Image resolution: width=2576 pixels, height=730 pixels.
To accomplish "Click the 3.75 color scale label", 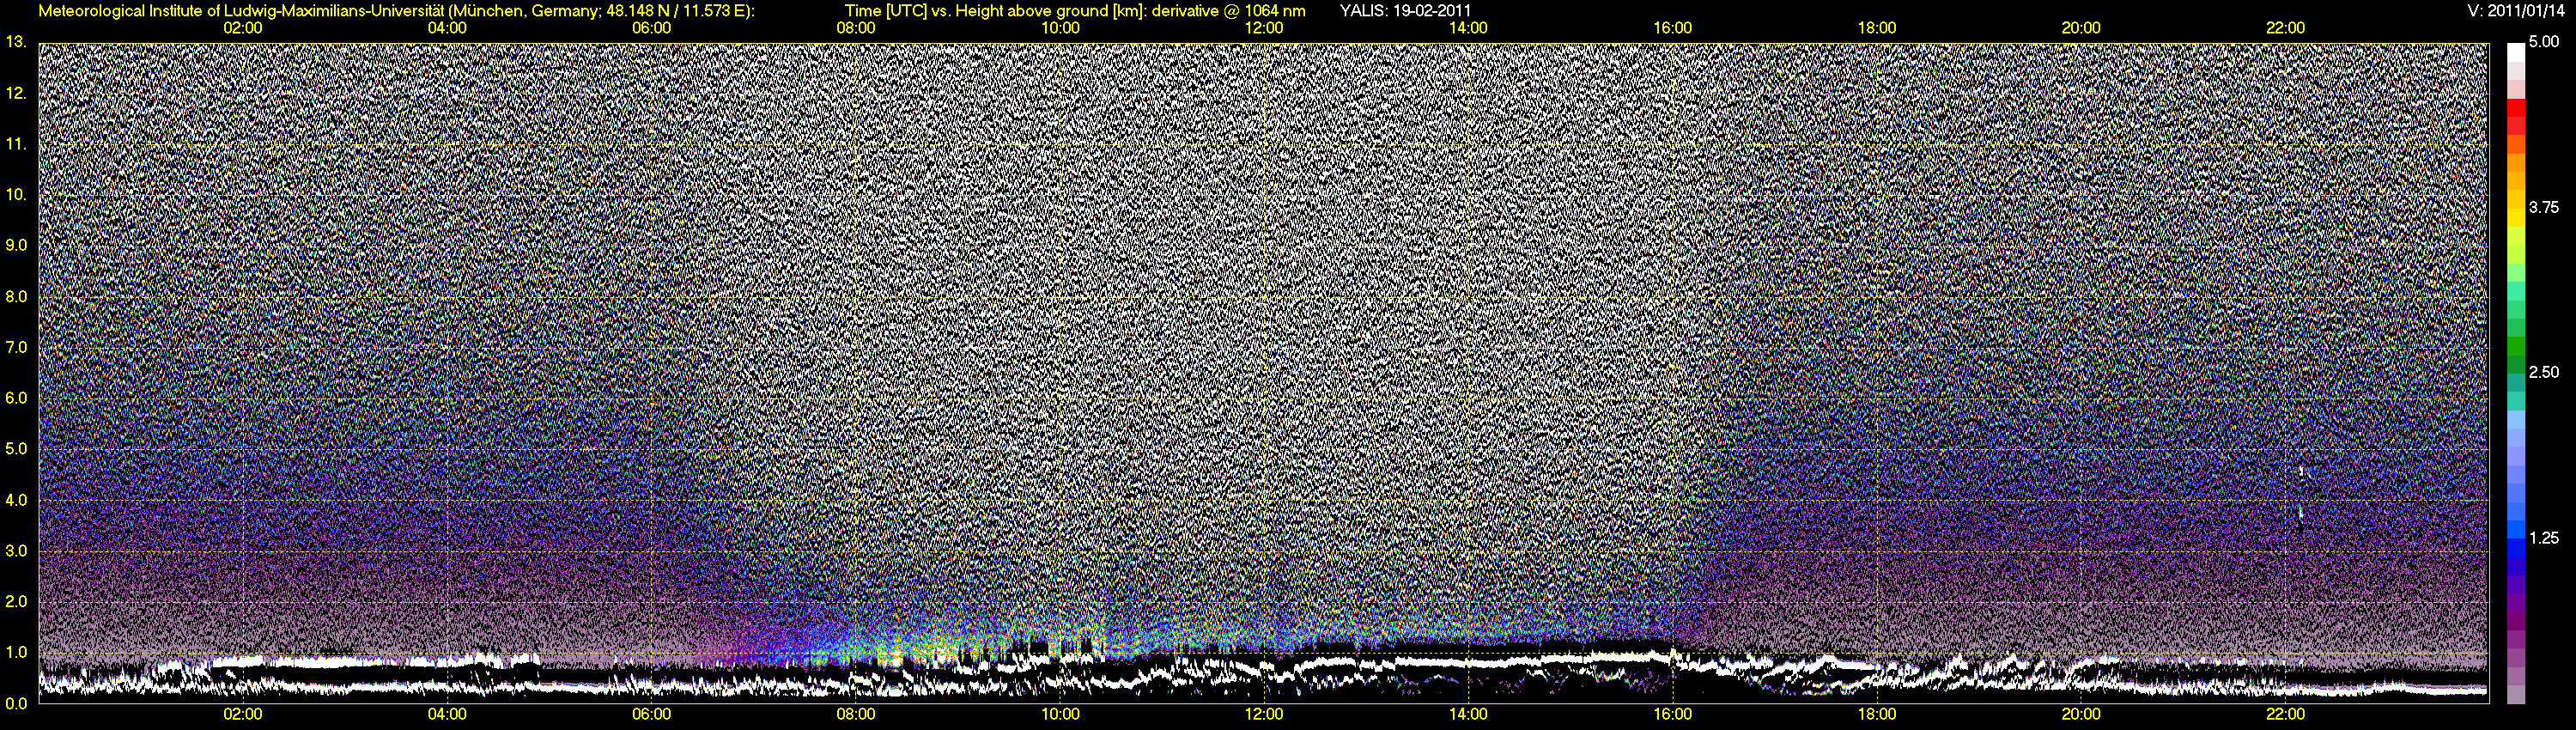I will [2543, 207].
